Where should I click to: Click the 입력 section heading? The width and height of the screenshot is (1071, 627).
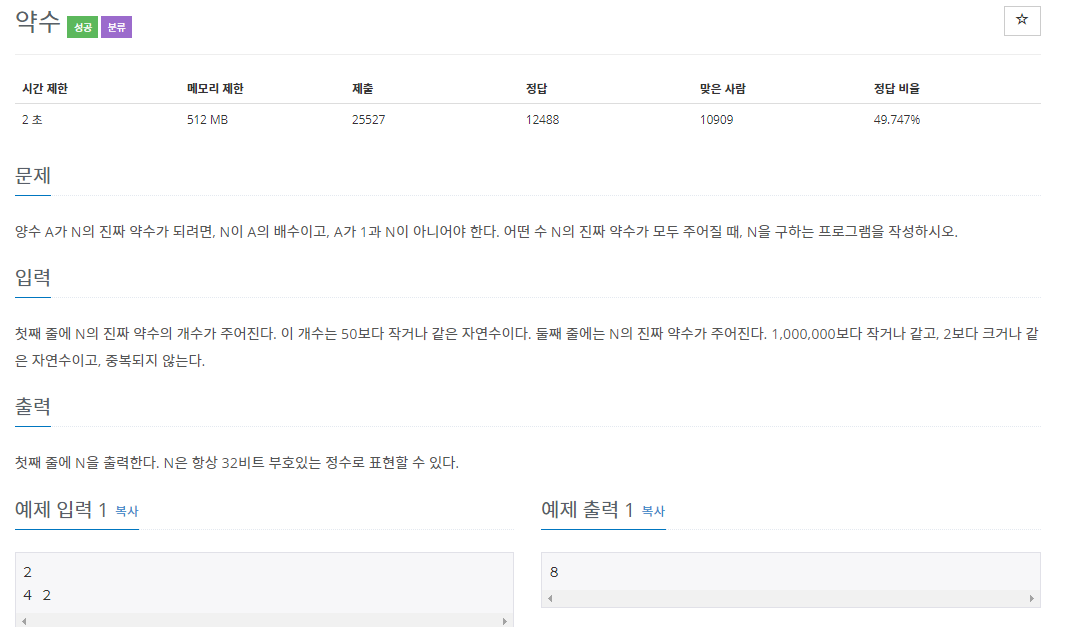(33, 277)
